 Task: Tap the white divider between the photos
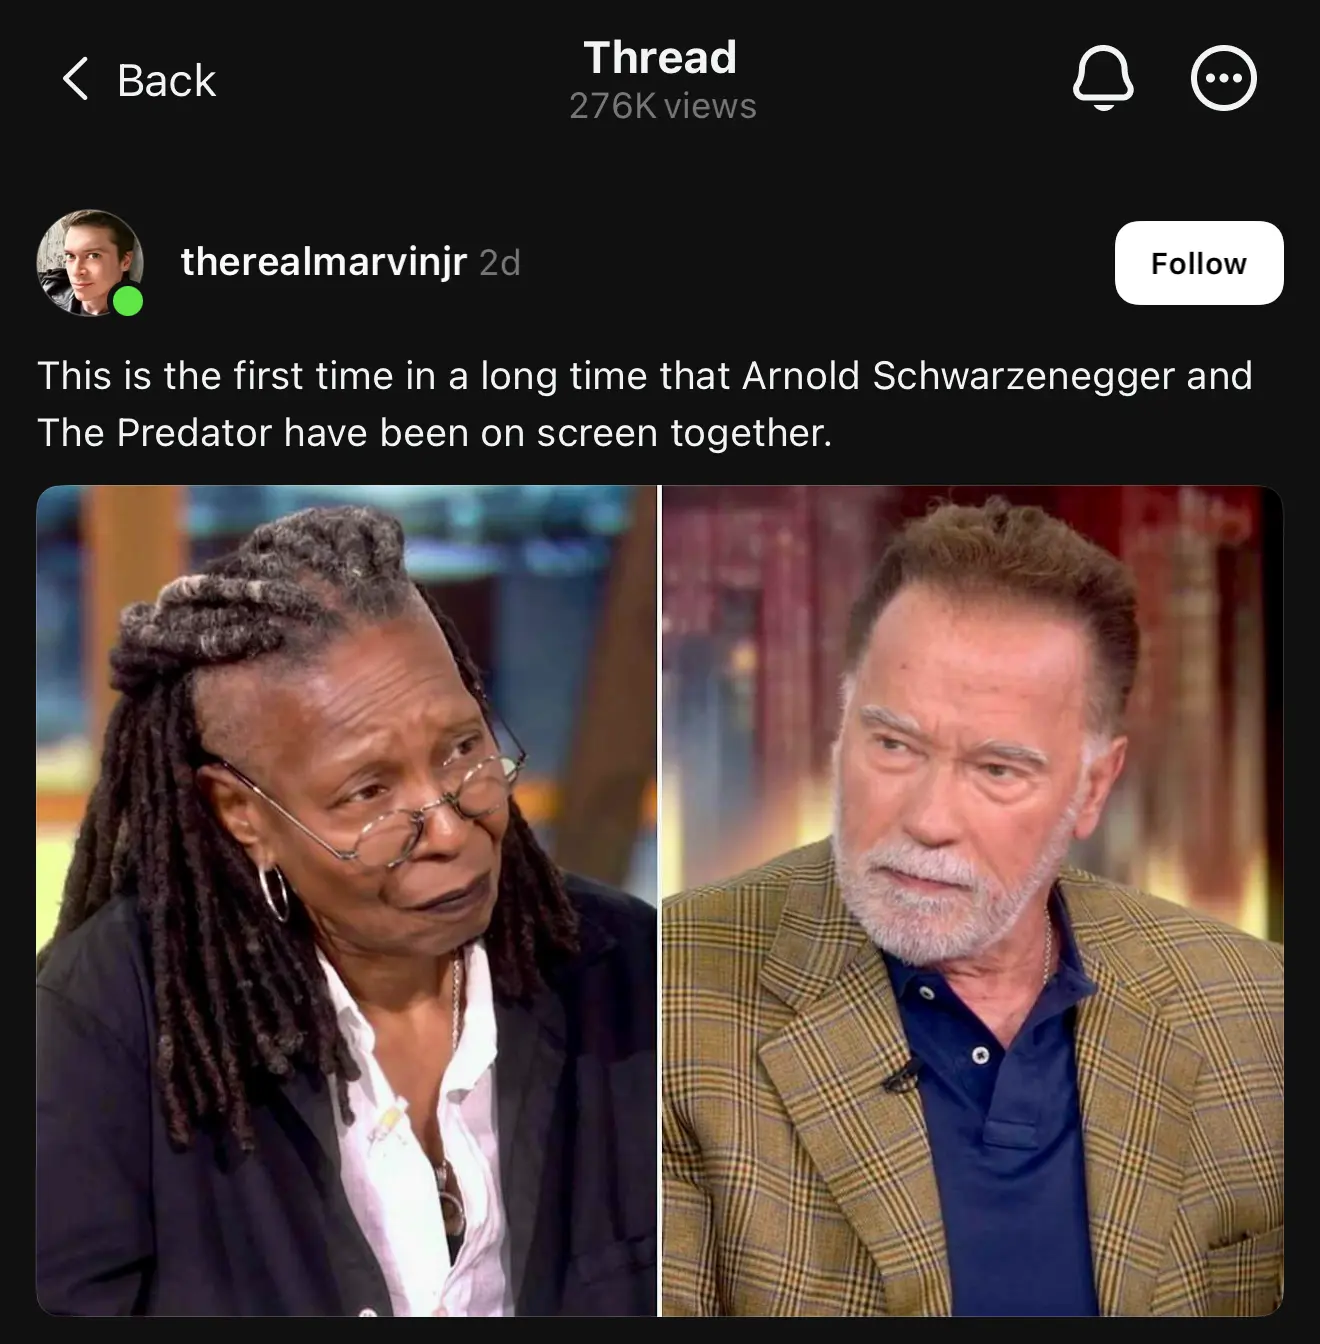pos(659,900)
